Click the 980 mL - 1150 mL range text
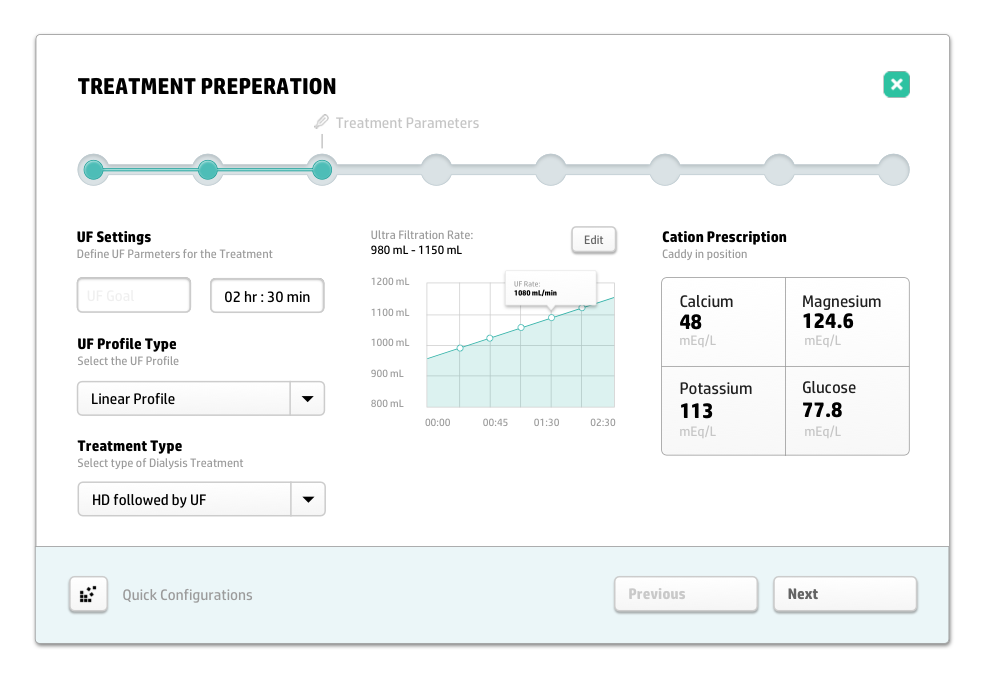The image size is (984, 684). click(x=416, y=250)
